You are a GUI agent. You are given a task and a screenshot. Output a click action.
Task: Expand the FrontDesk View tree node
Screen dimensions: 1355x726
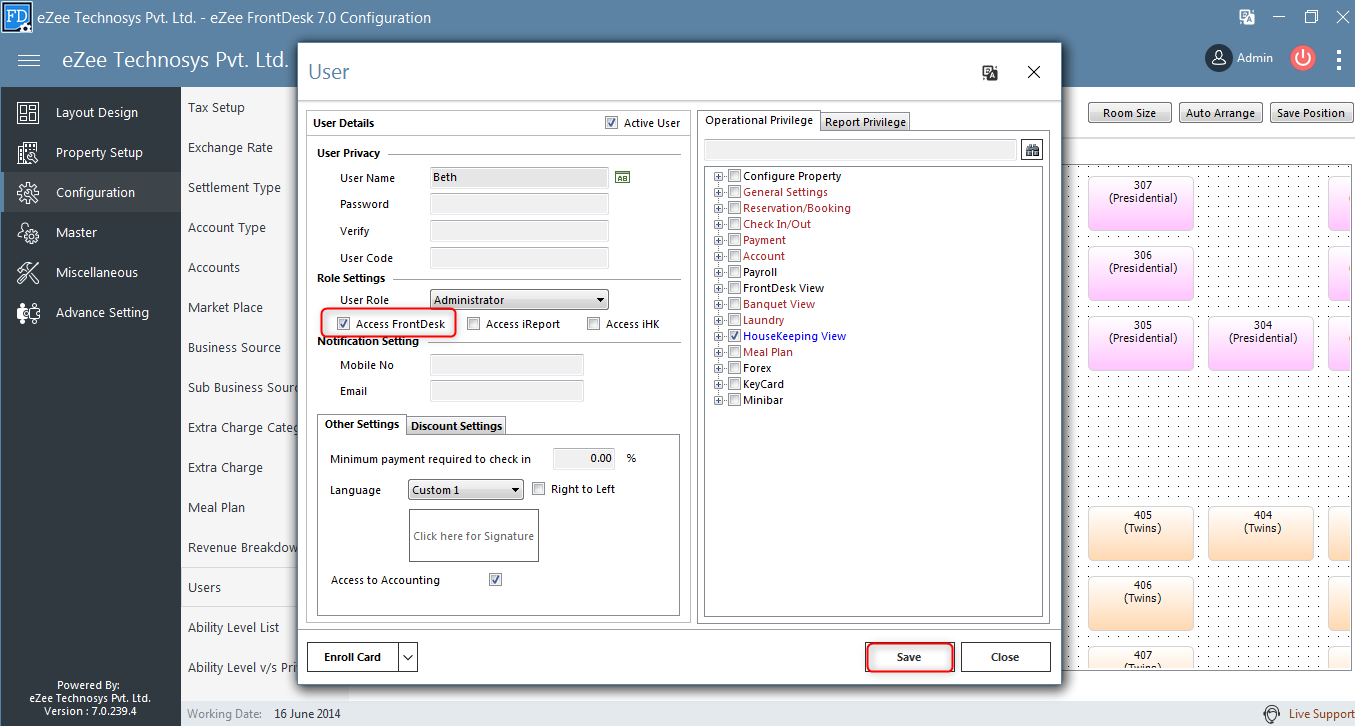pos(718,288)
